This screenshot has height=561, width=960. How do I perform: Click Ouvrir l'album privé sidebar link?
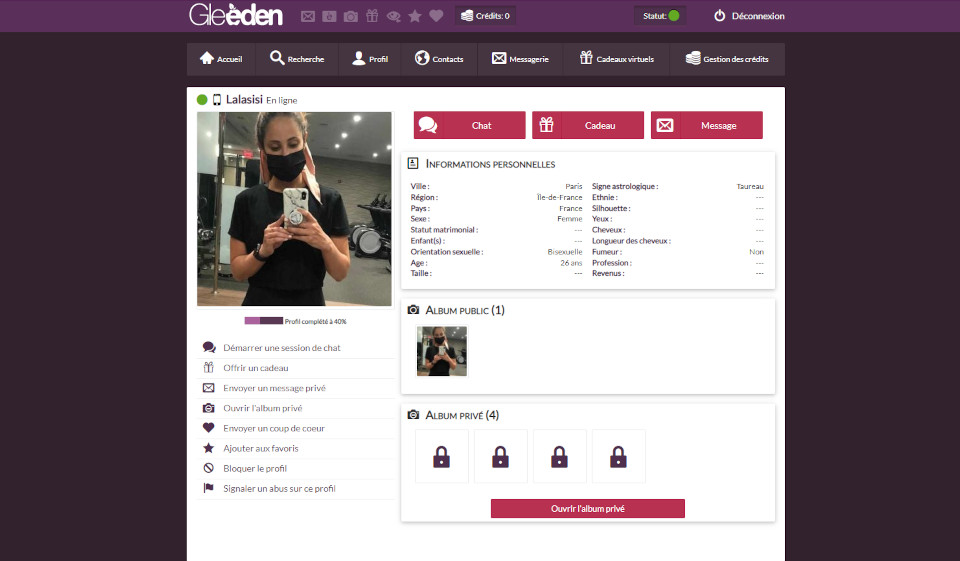[263, 409]
